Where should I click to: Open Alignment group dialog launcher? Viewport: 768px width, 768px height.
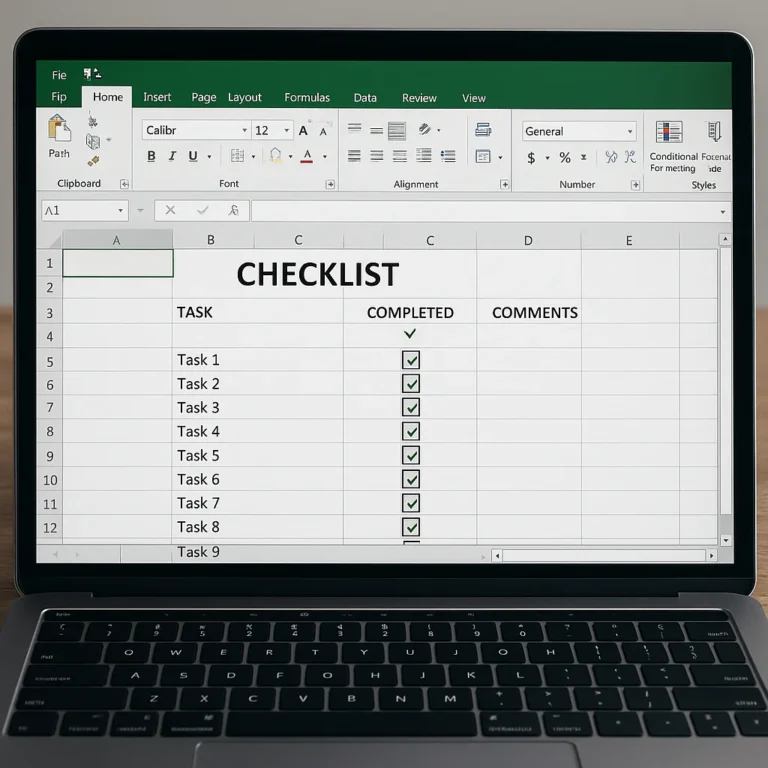tap(504, 184)
